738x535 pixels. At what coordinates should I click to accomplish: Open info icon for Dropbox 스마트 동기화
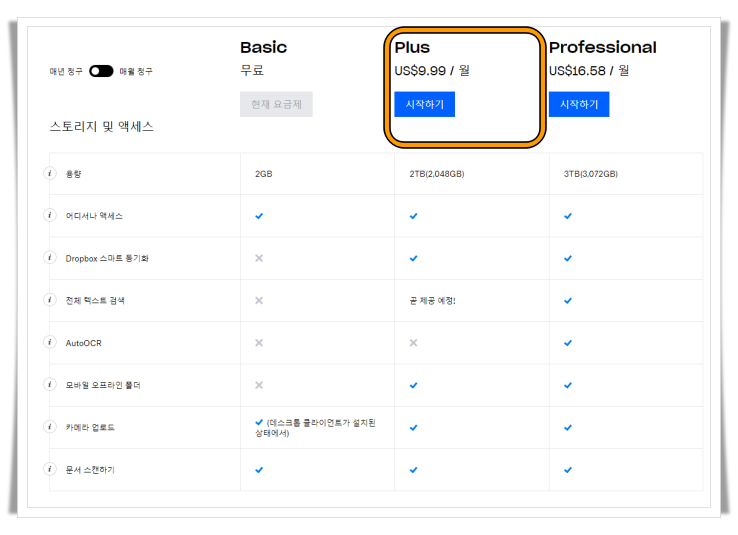pos(50,257)
